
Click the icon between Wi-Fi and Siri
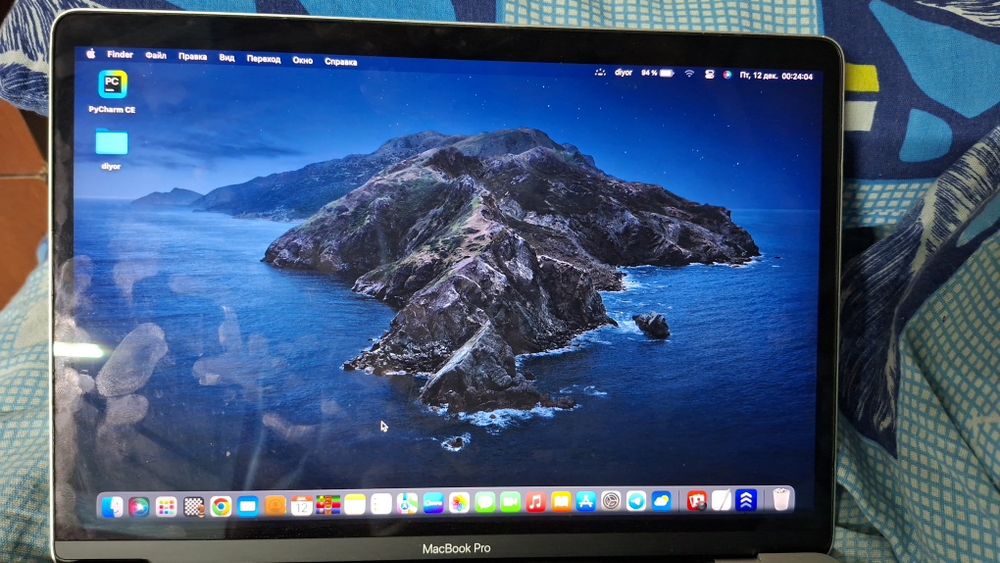(709, 75)
